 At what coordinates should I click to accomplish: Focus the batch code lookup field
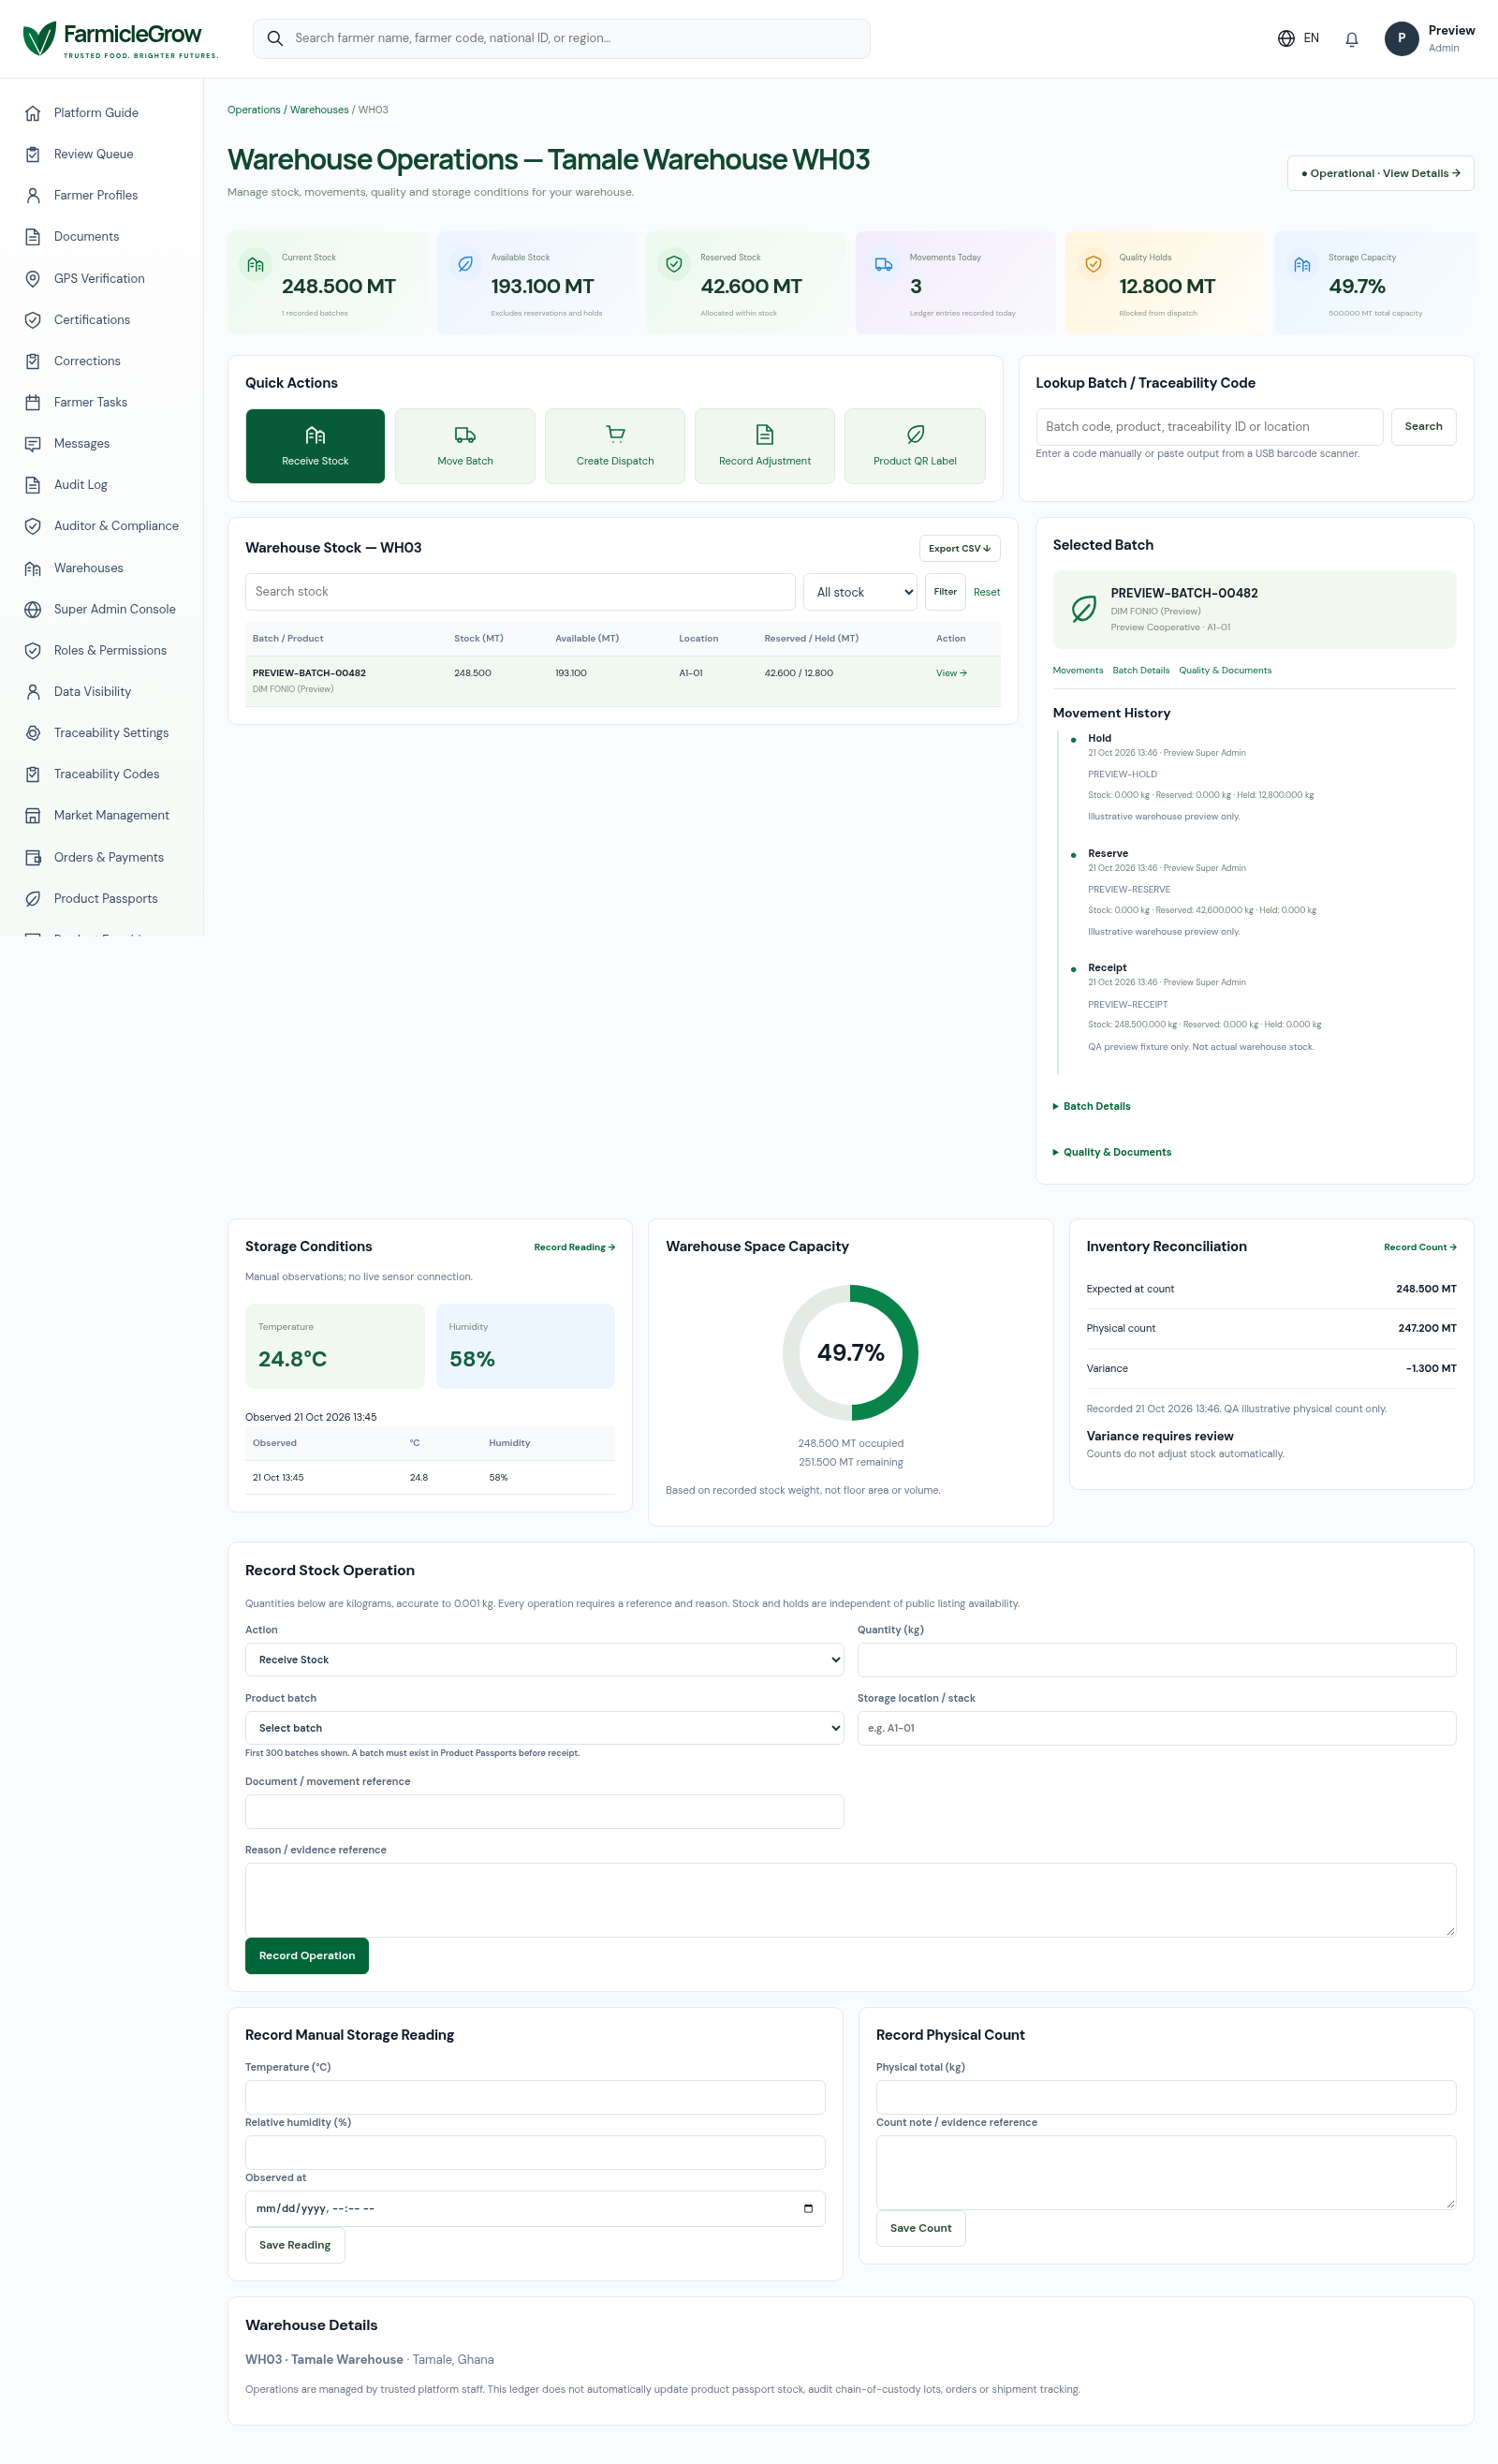(1209, 426)
